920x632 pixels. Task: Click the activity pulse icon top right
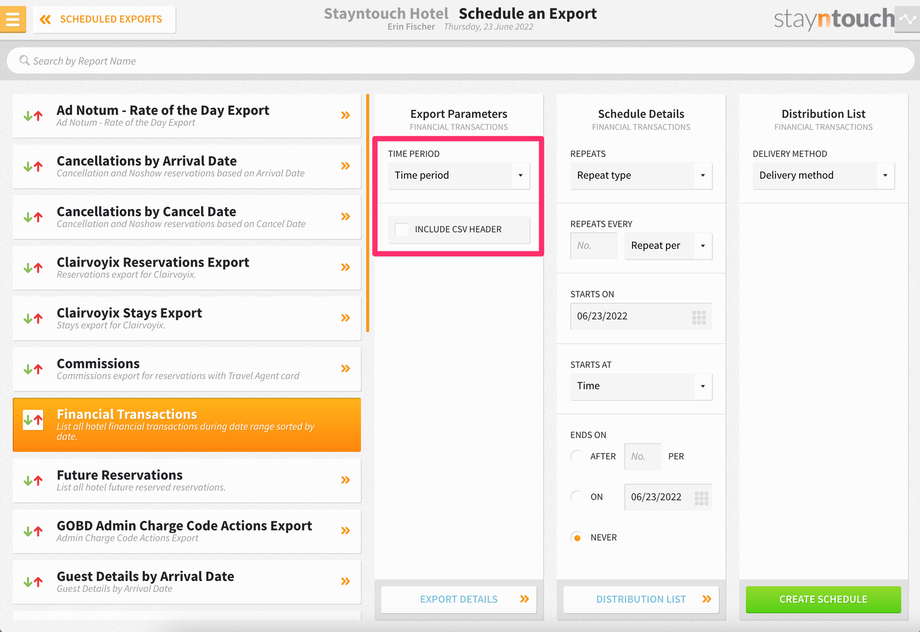(907, 19)
